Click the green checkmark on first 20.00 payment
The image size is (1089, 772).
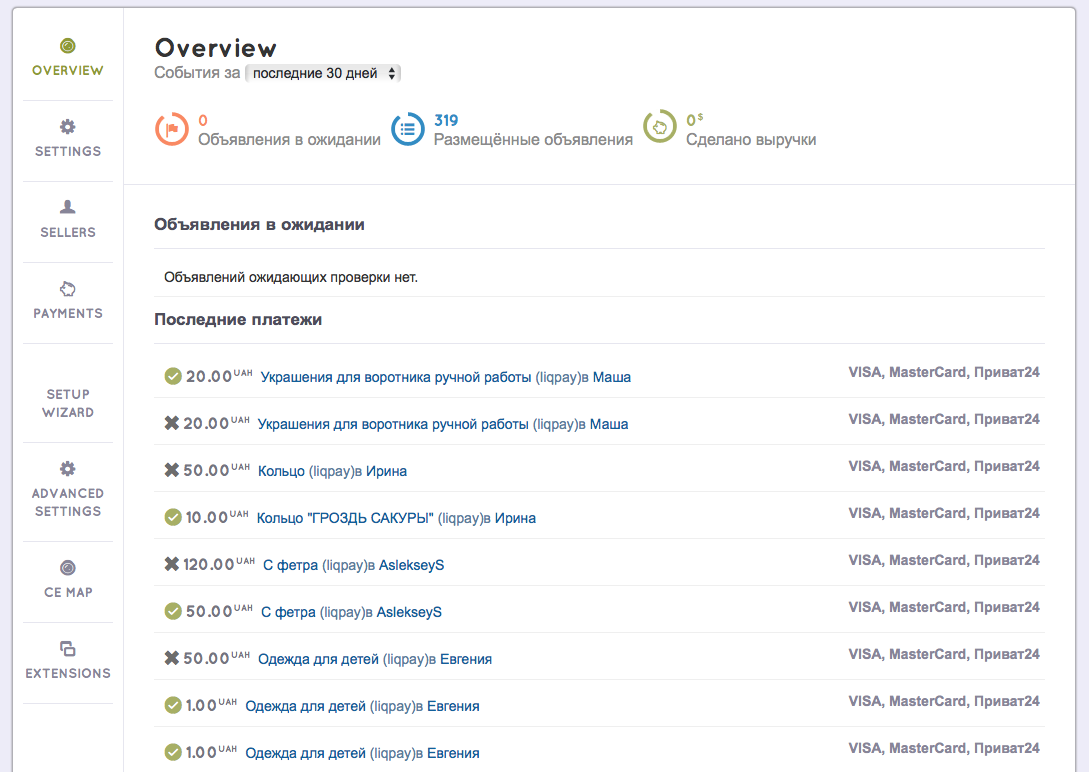(173, 377)
